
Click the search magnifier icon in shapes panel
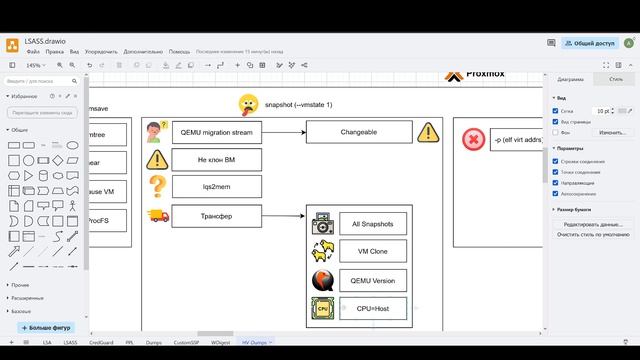pyautogui.click(x=74, y=81)
